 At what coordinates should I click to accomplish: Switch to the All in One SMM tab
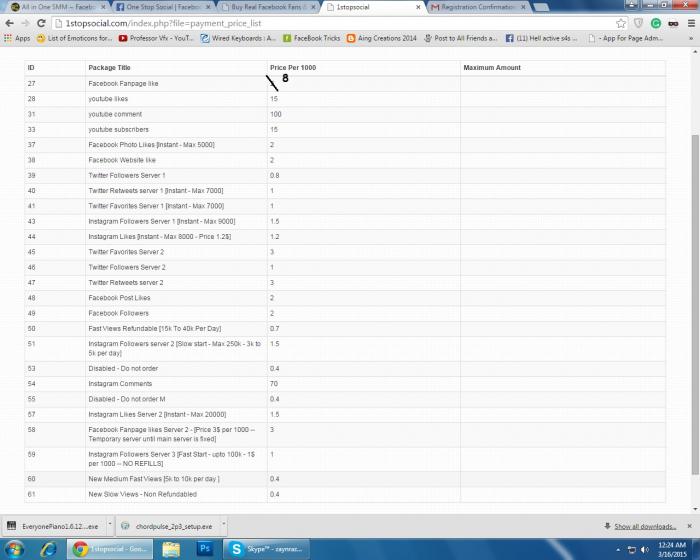[x=58, y=7]
